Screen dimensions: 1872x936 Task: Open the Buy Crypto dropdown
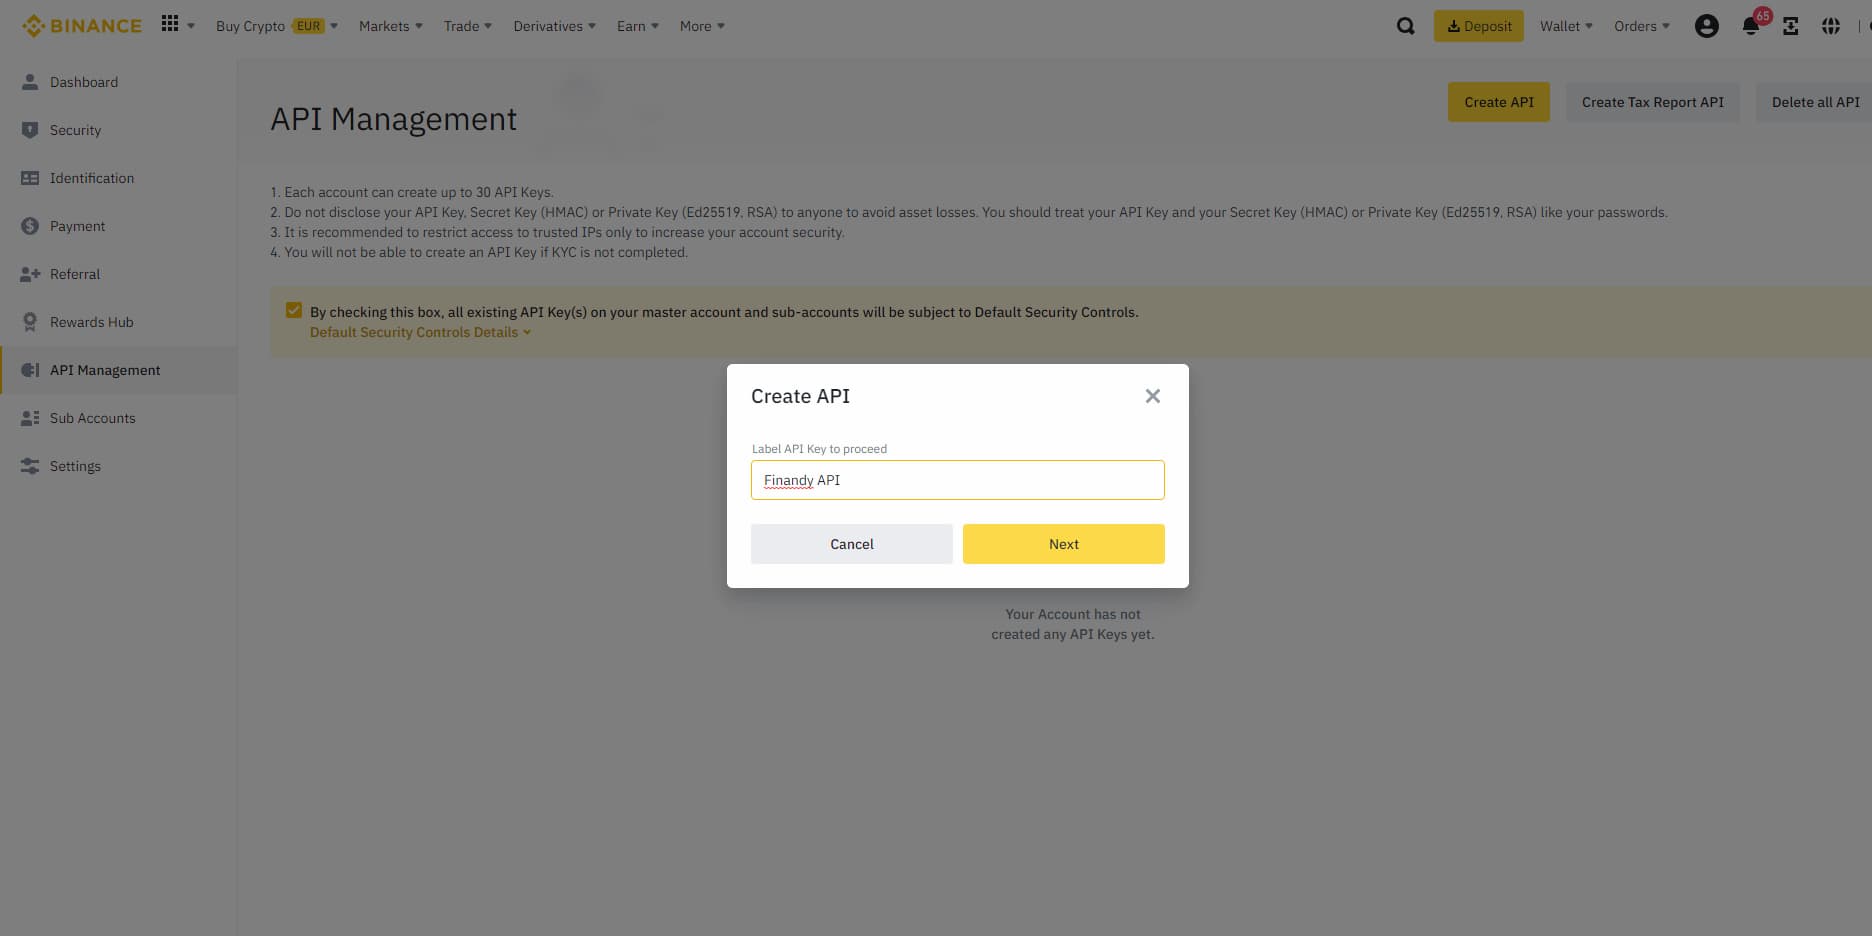click(x=276, y=26)
